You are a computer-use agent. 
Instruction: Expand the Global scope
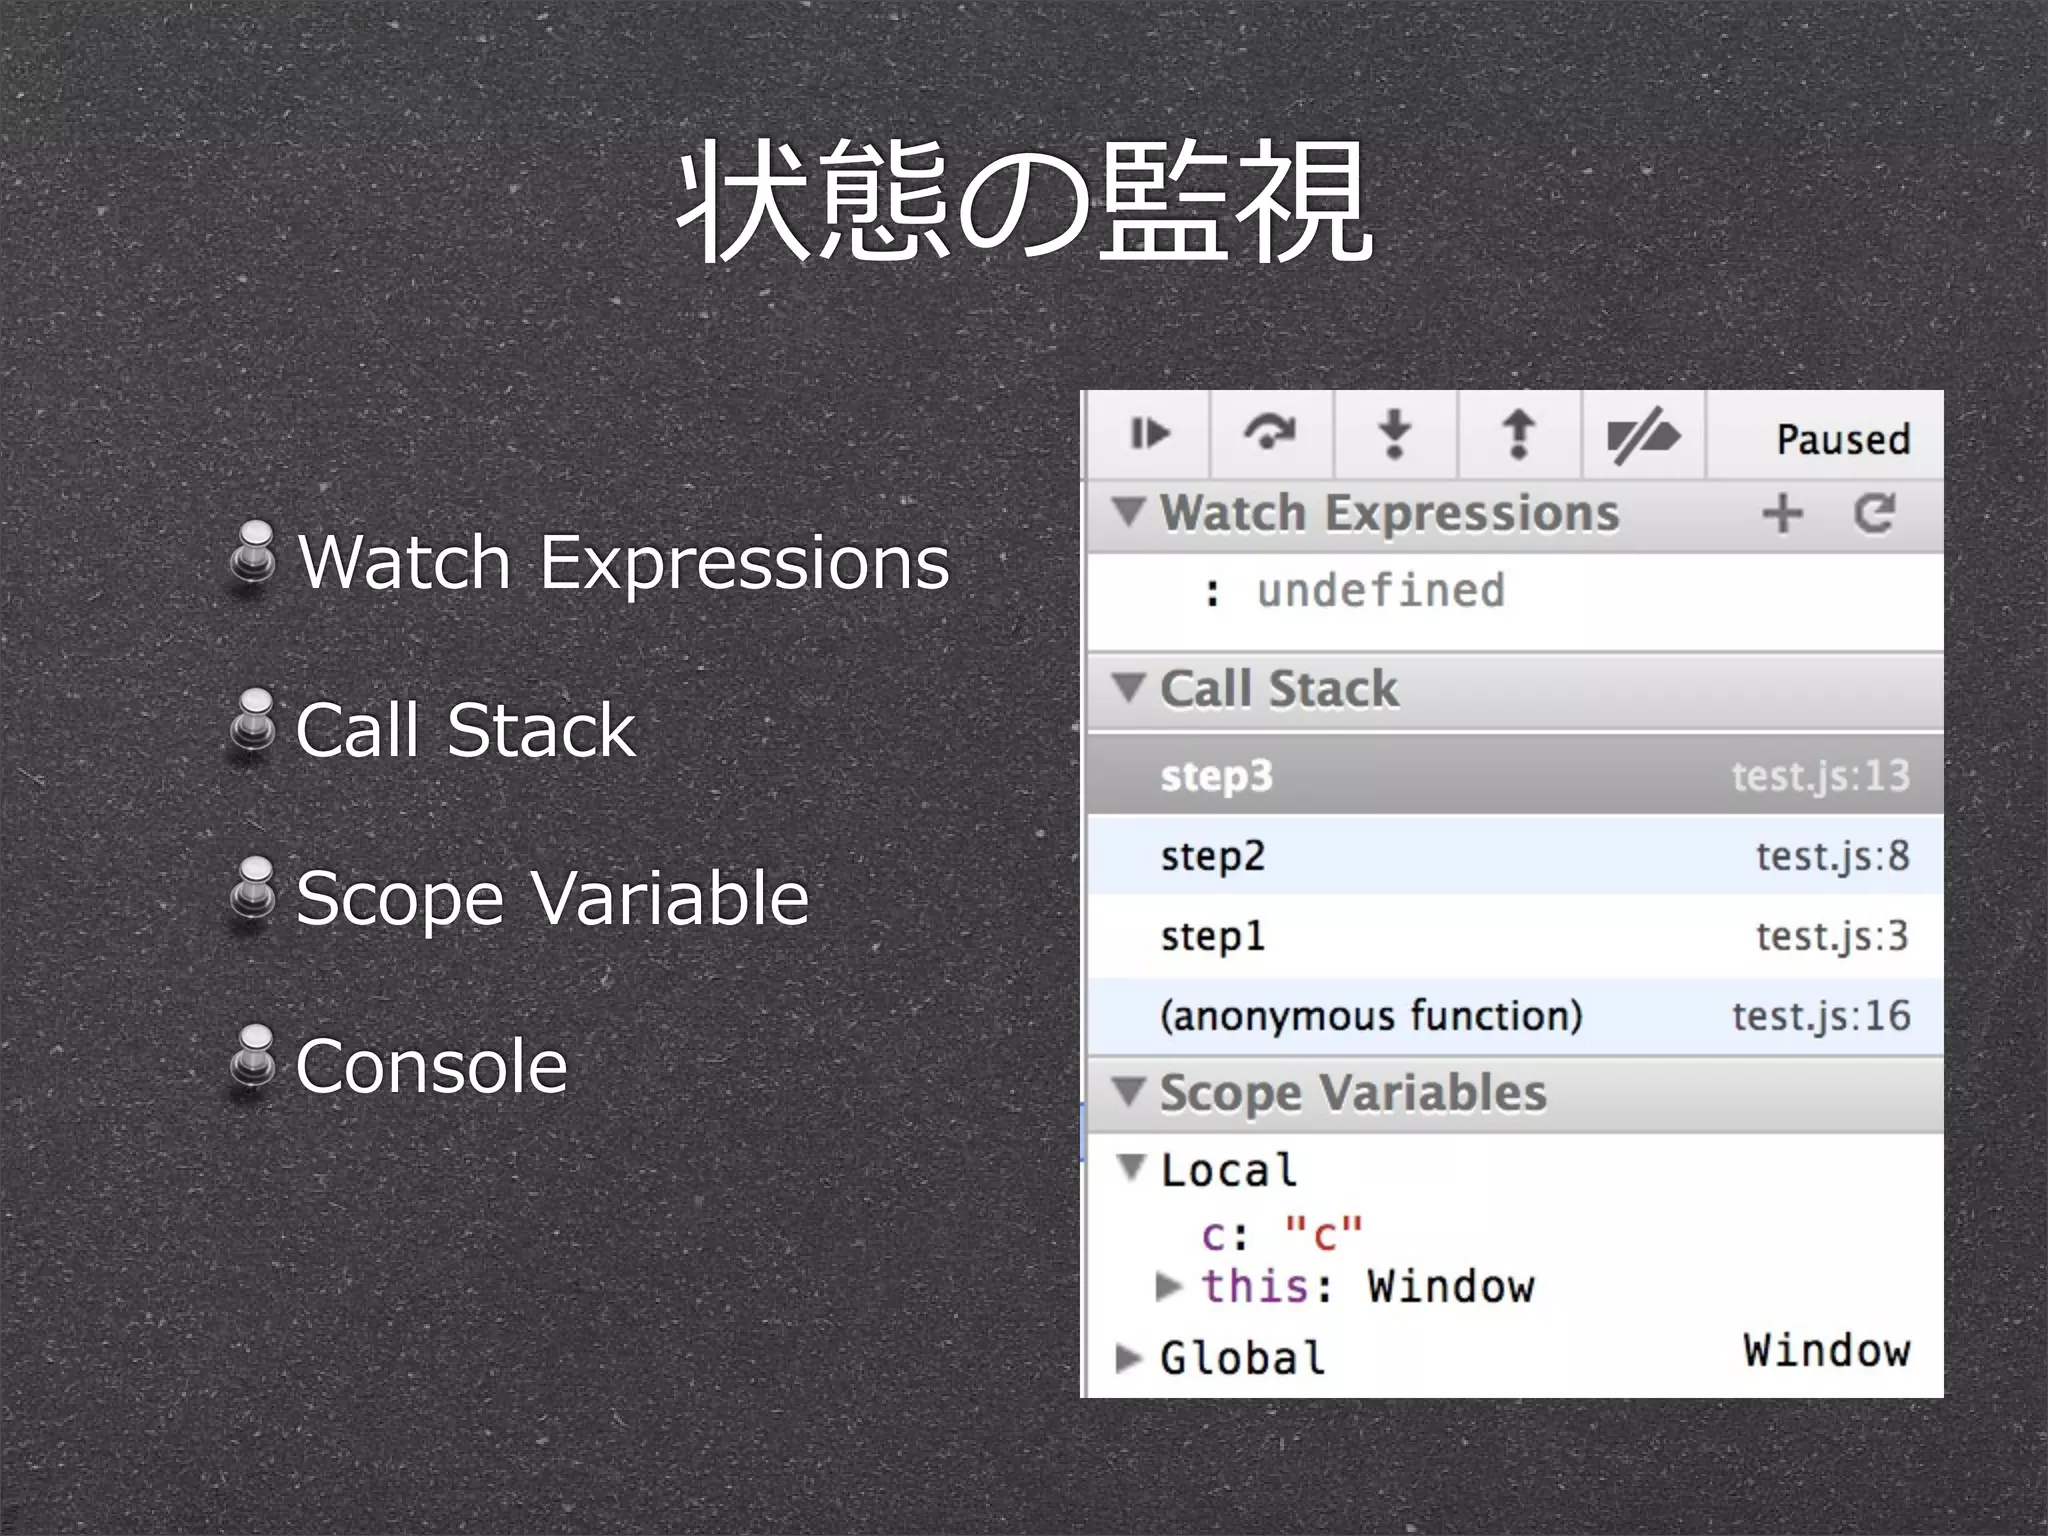(1129, 1358)
